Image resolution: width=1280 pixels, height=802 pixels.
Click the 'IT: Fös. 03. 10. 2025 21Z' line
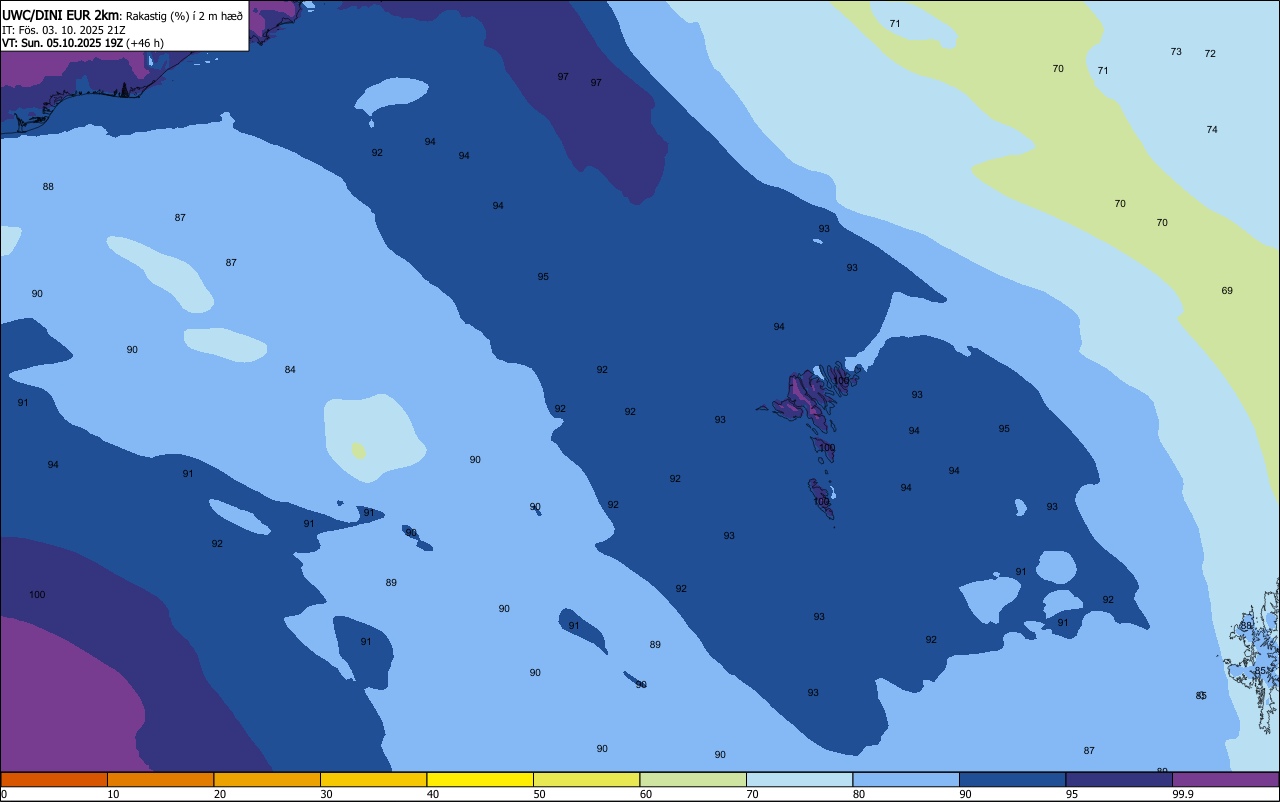point(64,29)
